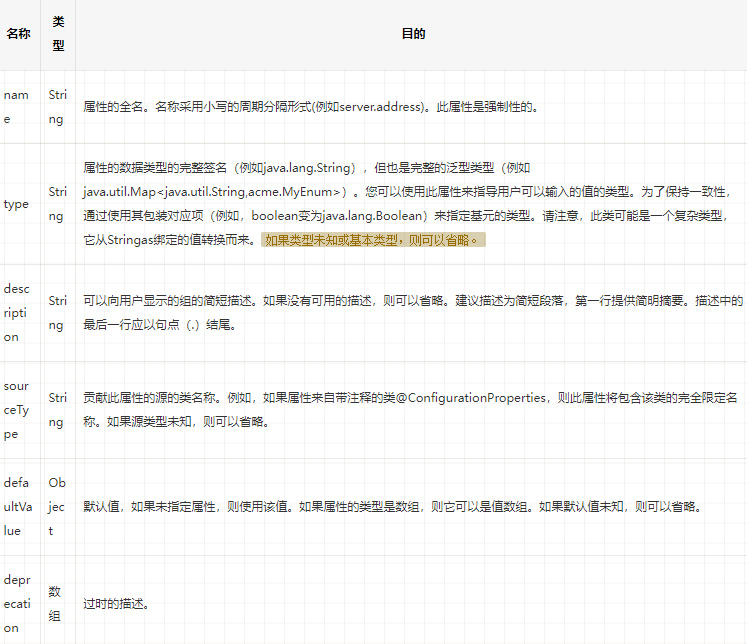Click the description text '属性的全名'
This screenshot has height=644, width=747.
point(113,107)
